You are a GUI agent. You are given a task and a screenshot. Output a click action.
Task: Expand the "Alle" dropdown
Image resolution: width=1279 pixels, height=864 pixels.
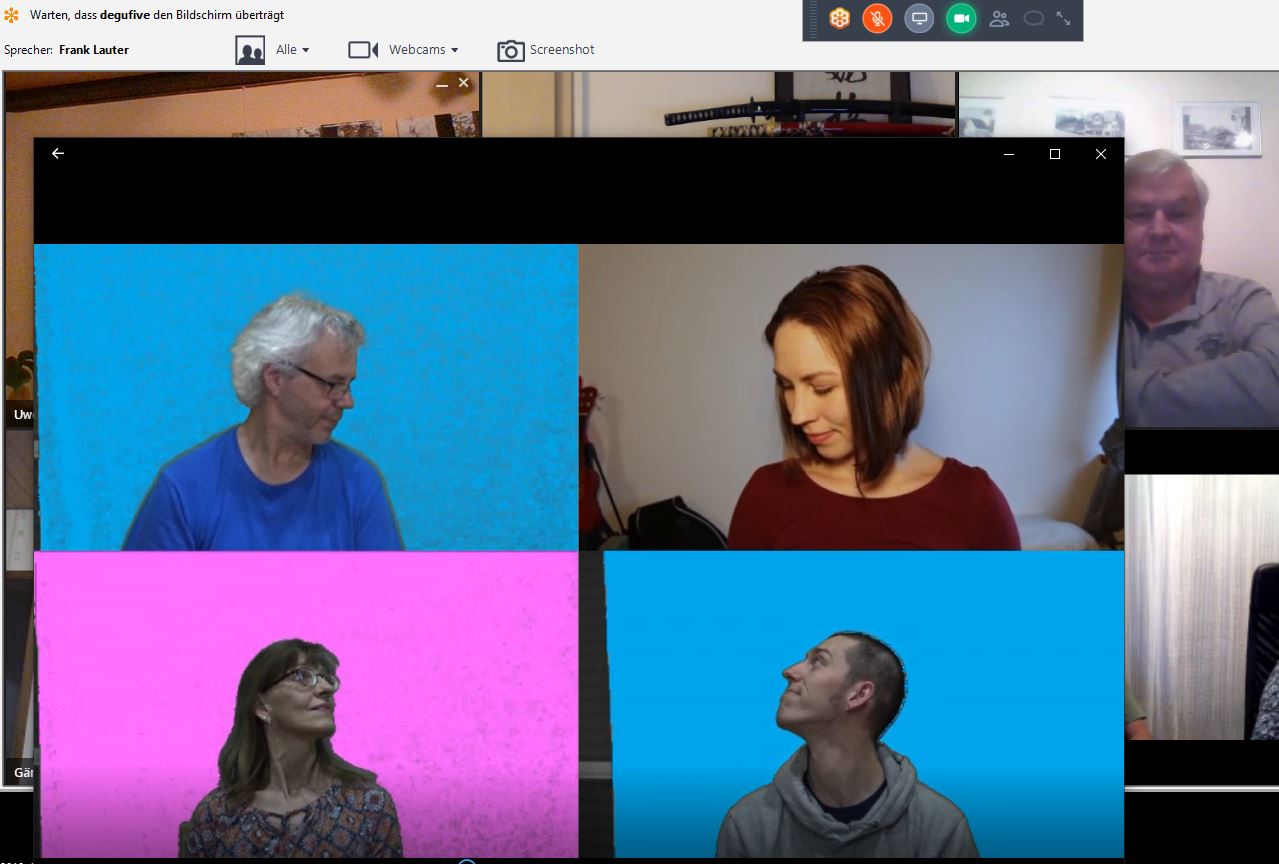pos(293,50)
